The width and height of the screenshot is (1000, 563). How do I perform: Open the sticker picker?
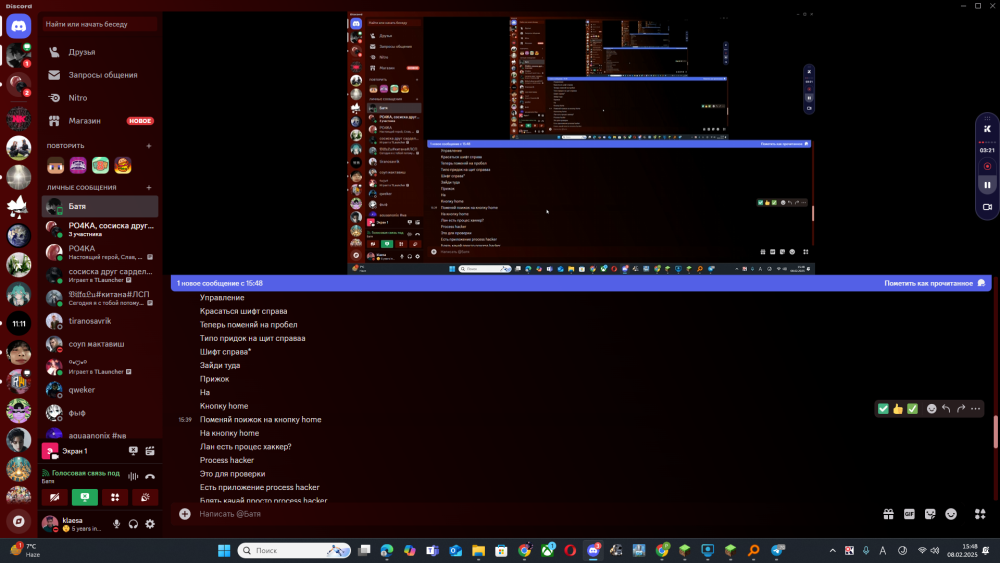click(930, 514)
